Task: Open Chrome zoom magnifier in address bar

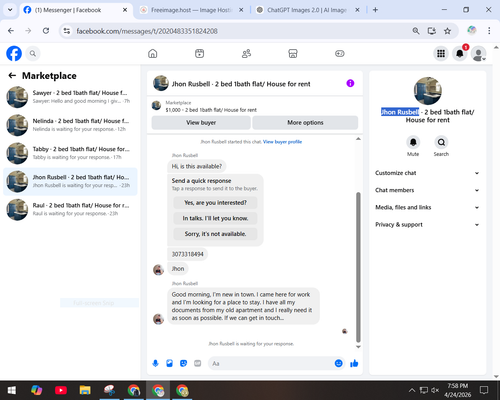Action: [416, 31]
